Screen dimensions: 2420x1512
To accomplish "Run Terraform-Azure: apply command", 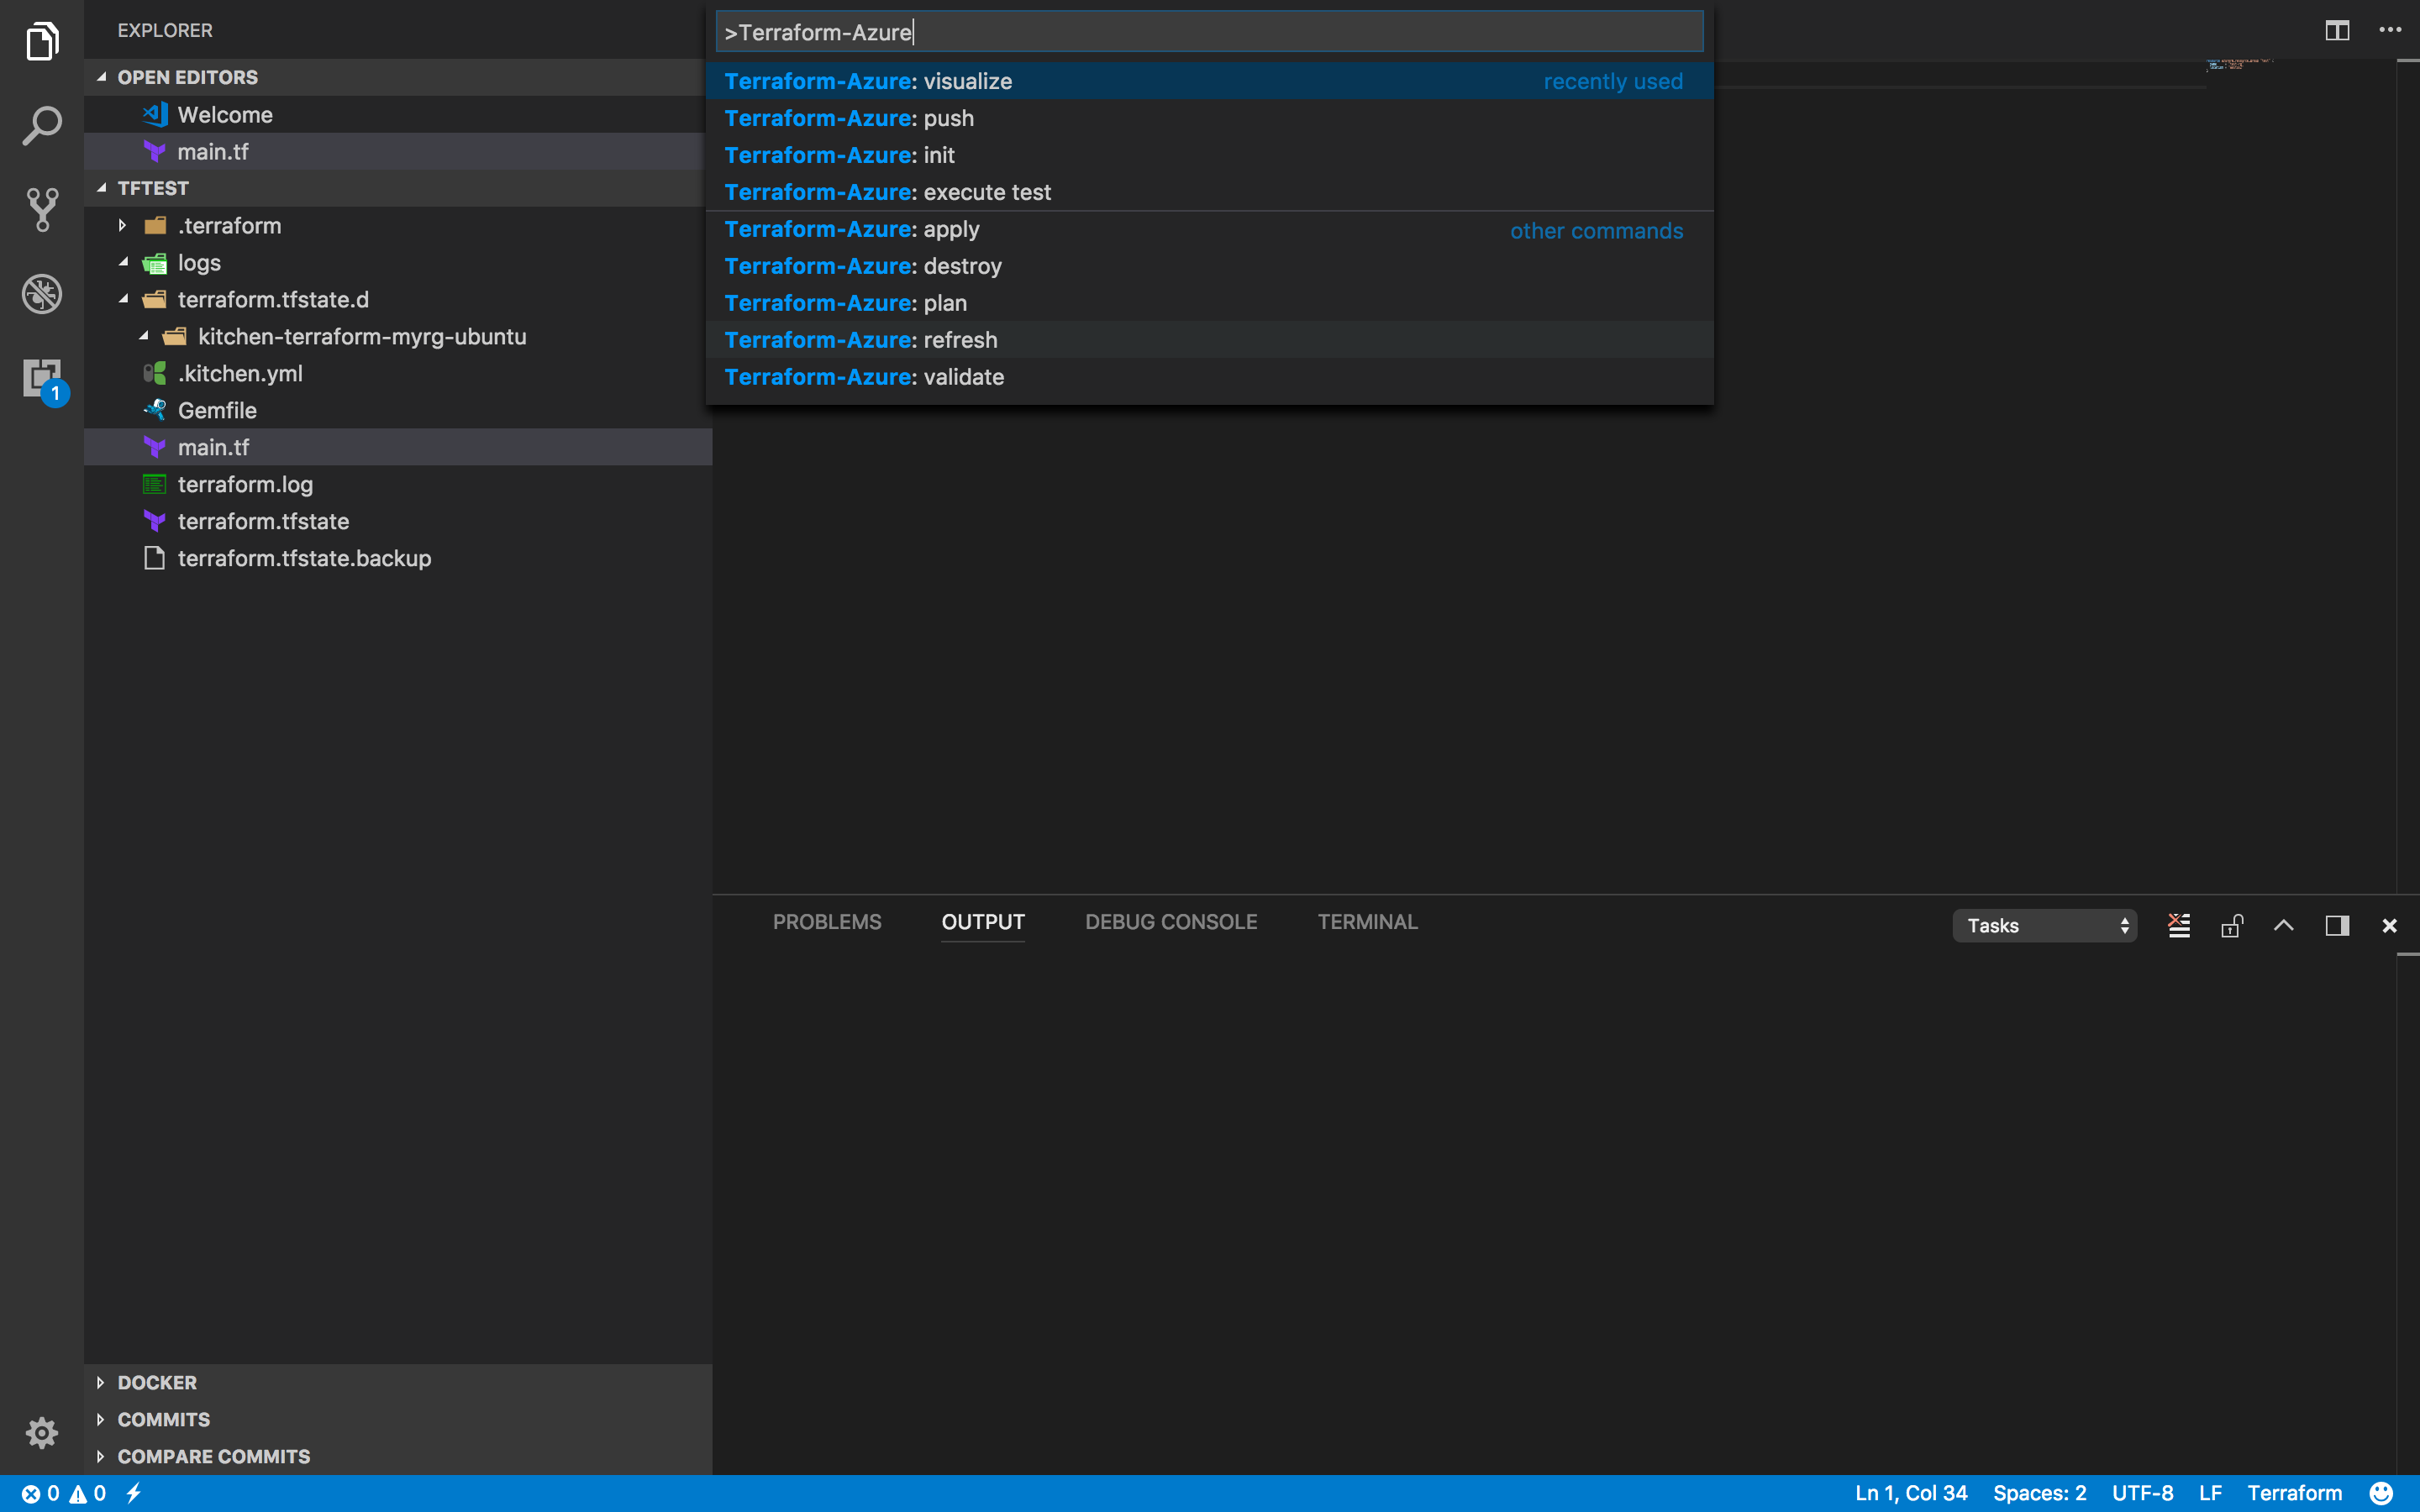I will tap(1209, 229).
